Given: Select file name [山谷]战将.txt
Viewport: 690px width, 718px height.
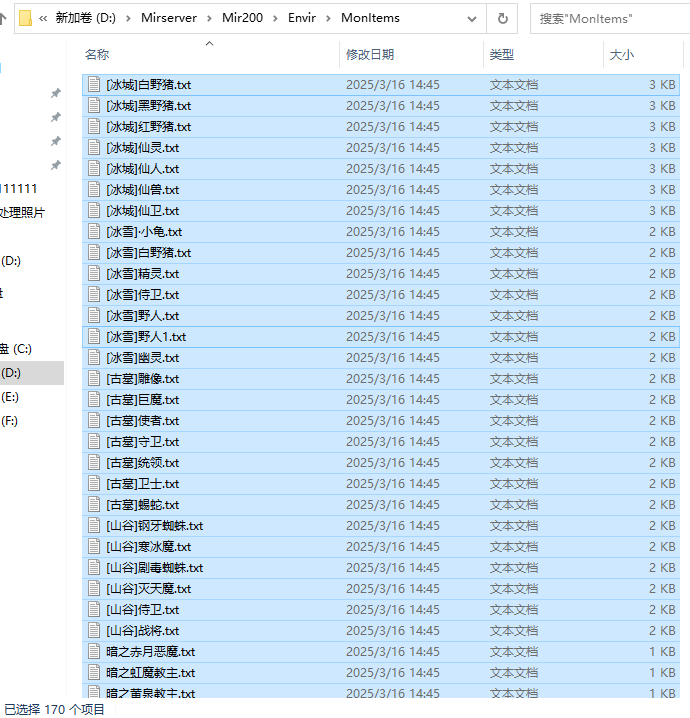Looking at the screenshot, I should [142, 631].
